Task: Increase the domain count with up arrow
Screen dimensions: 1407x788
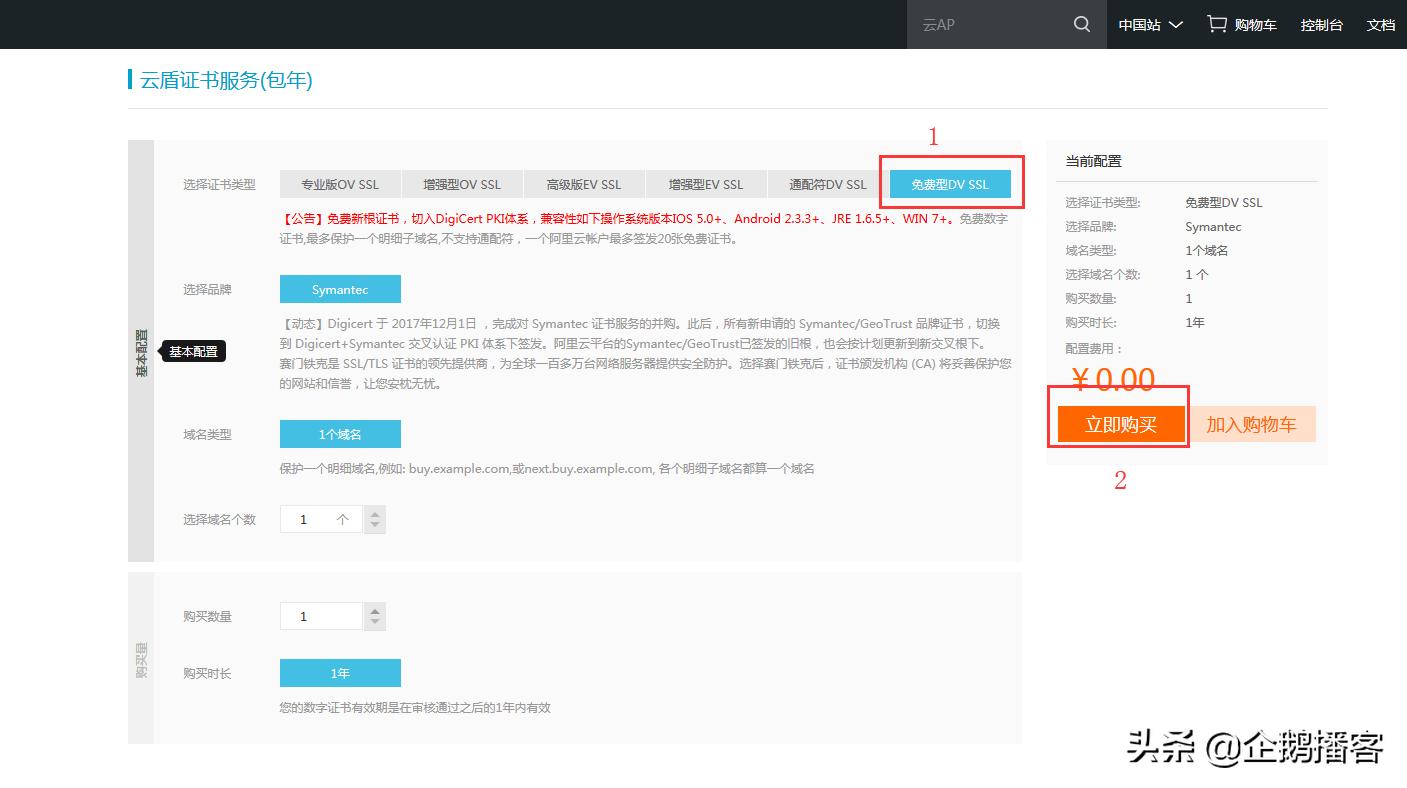Action: (x=374, y=513)
